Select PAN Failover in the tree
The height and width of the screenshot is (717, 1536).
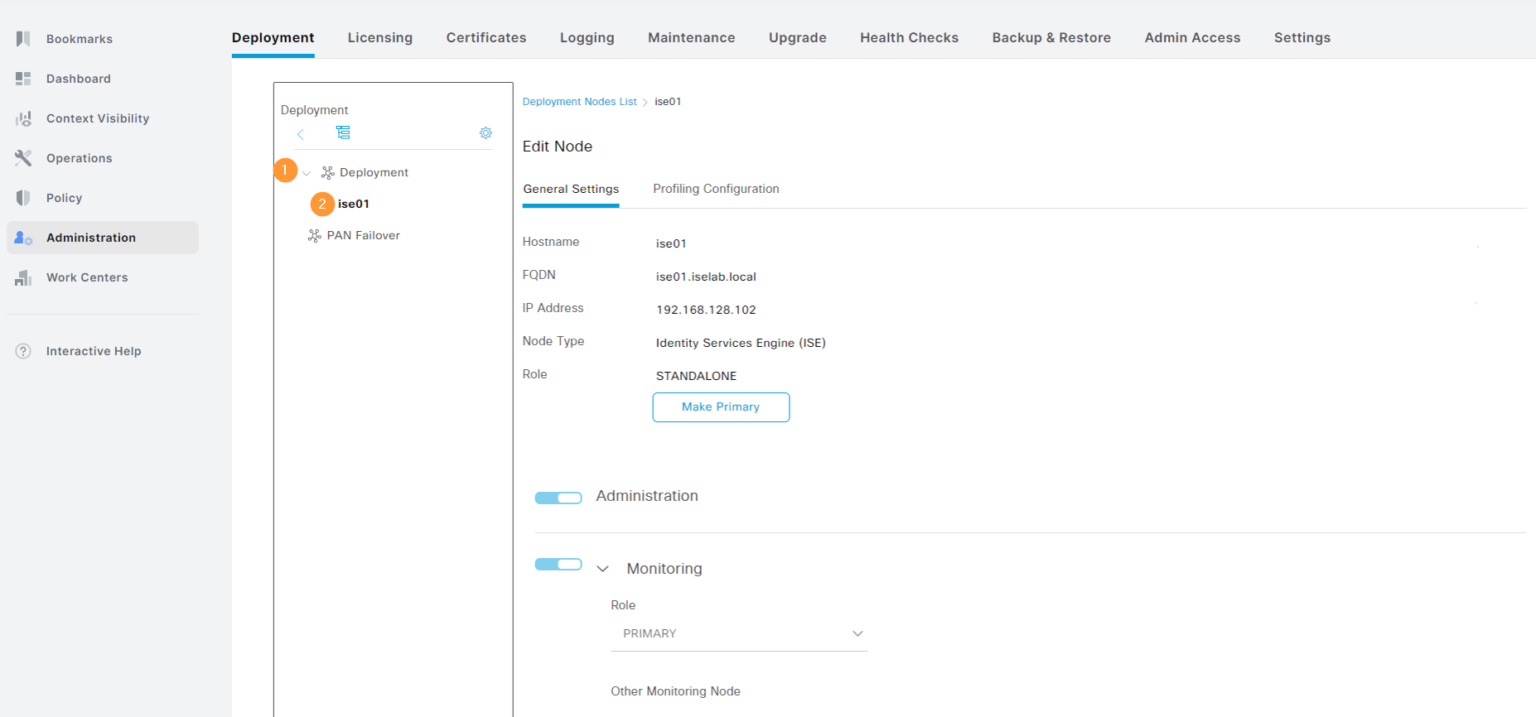[x=363, y=235]
